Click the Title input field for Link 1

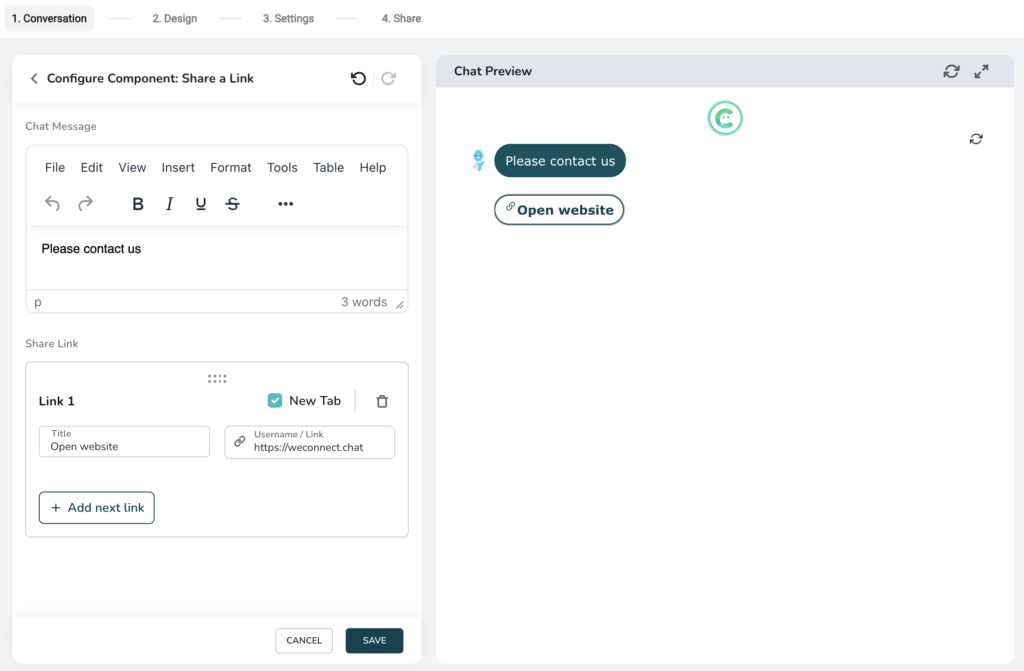124,442
